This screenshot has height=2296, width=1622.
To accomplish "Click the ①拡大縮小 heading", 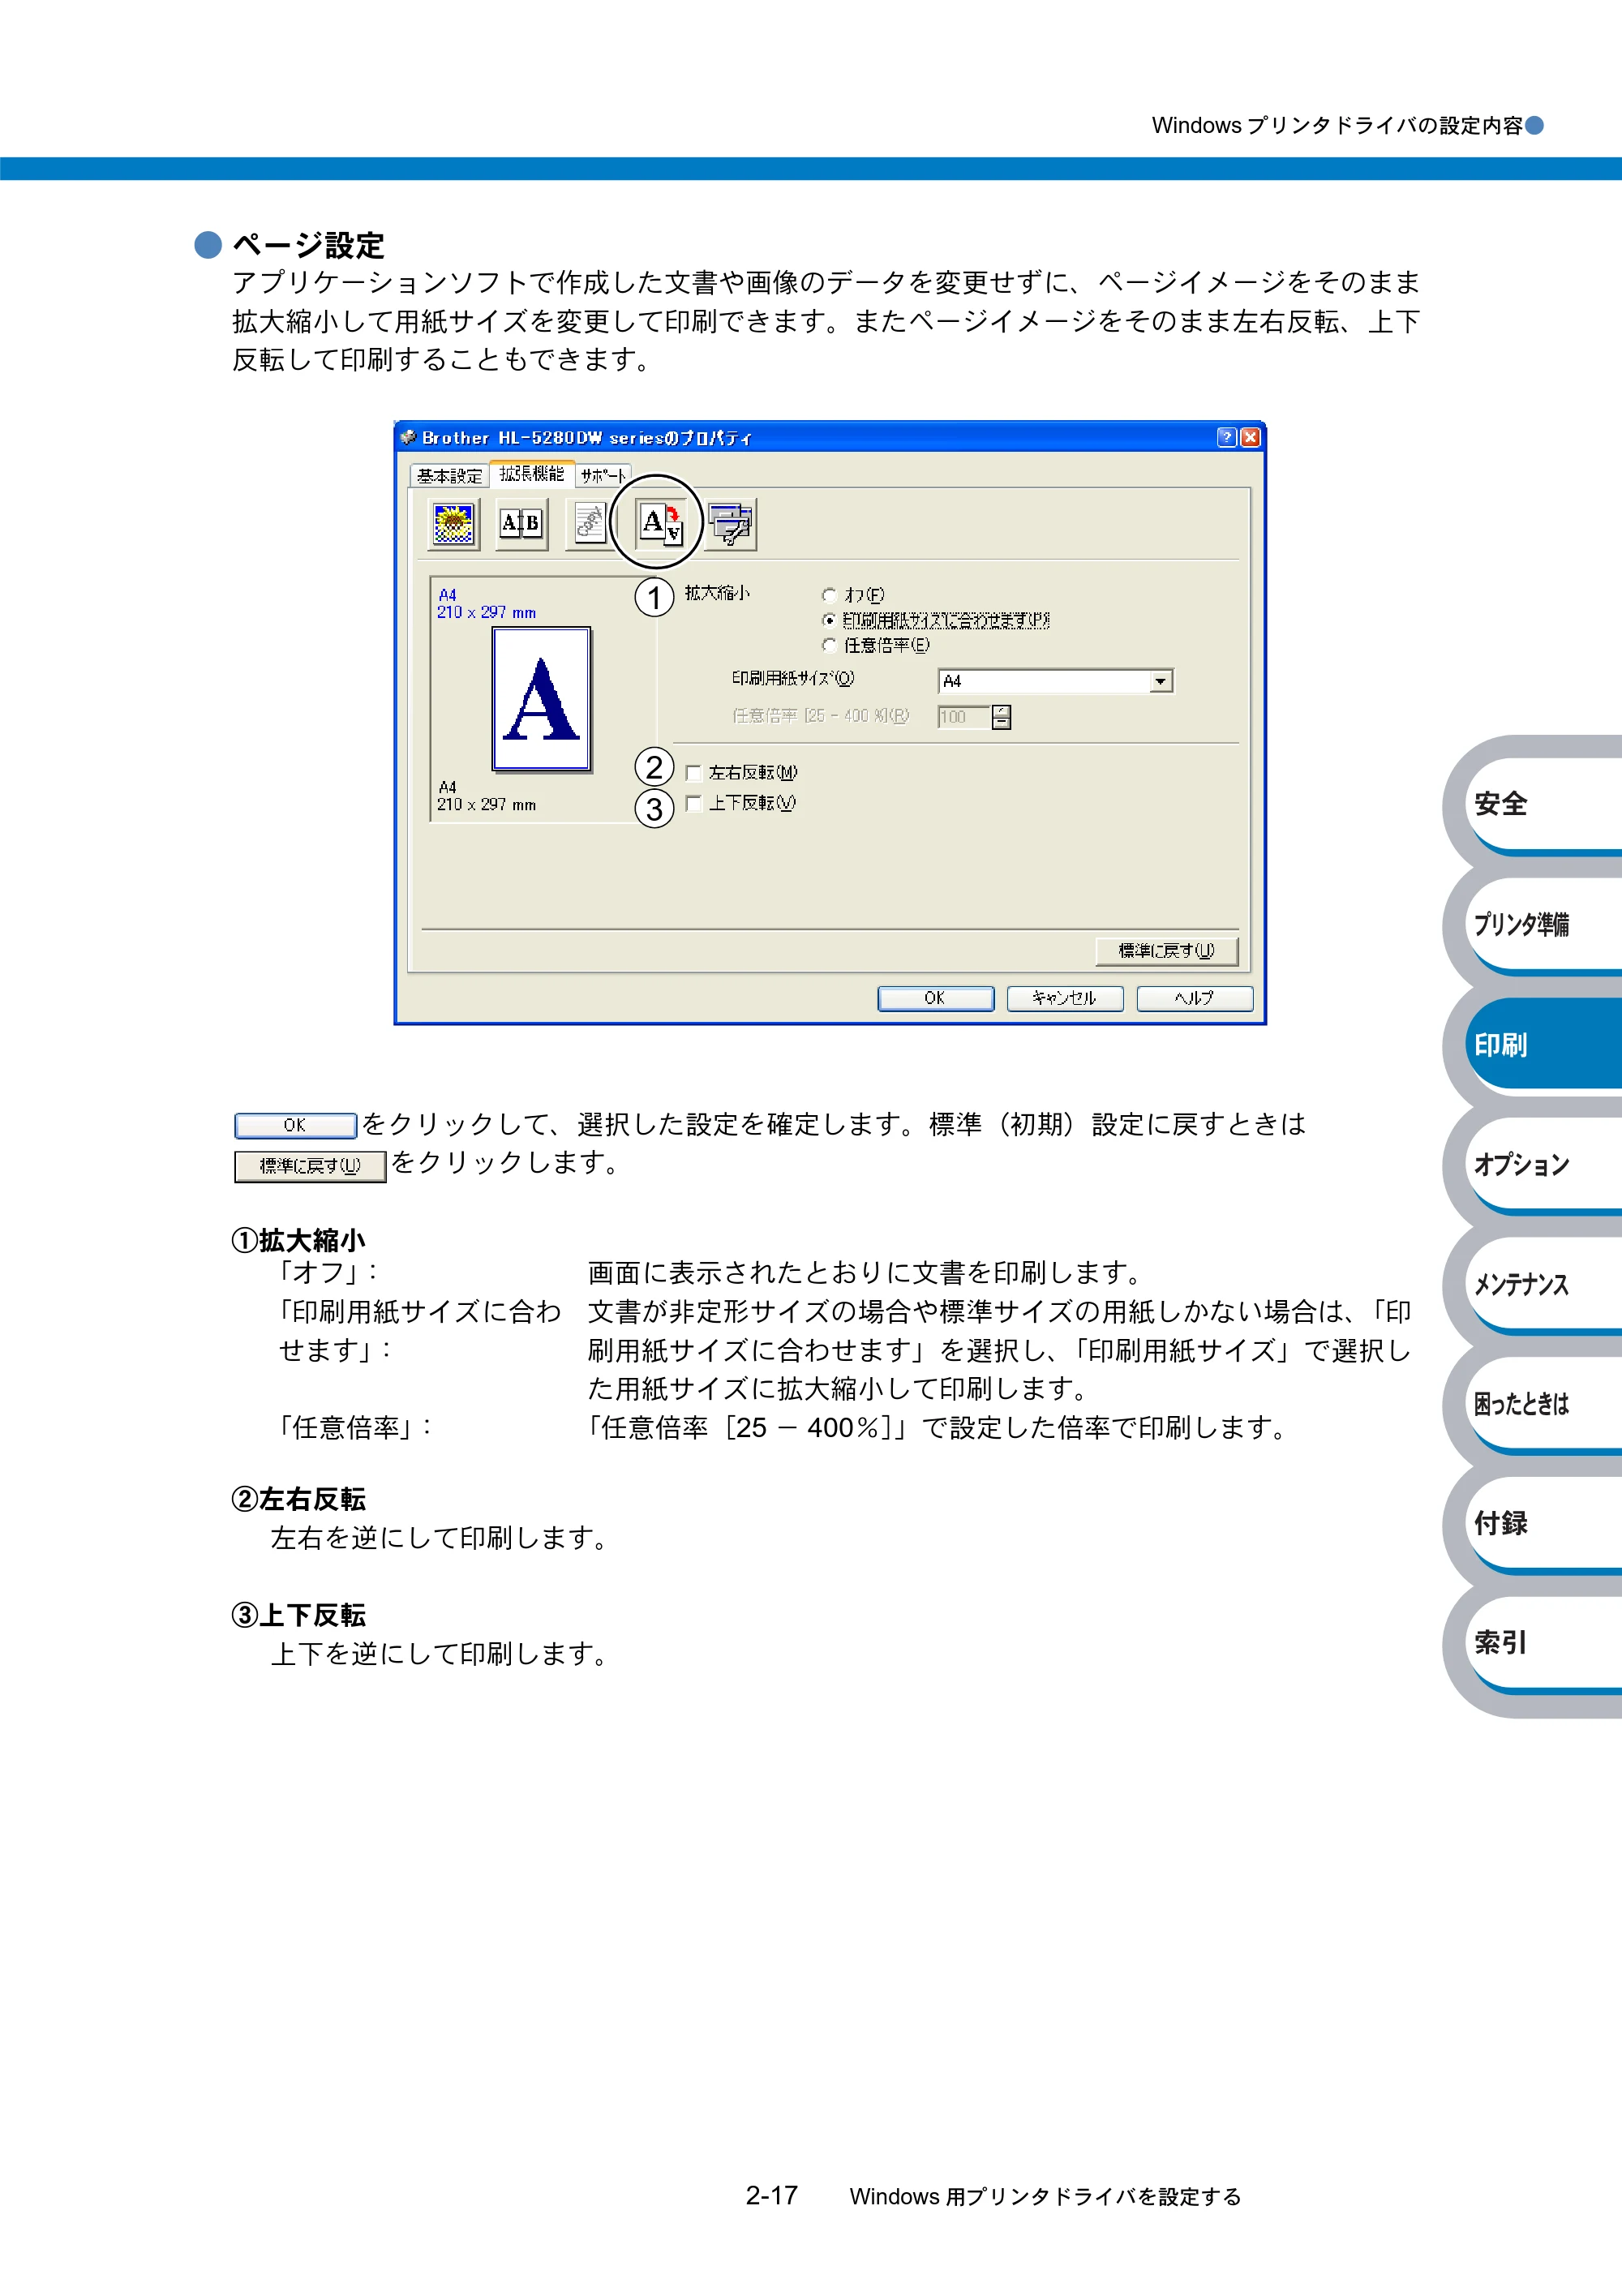I will coord(298,1240).
